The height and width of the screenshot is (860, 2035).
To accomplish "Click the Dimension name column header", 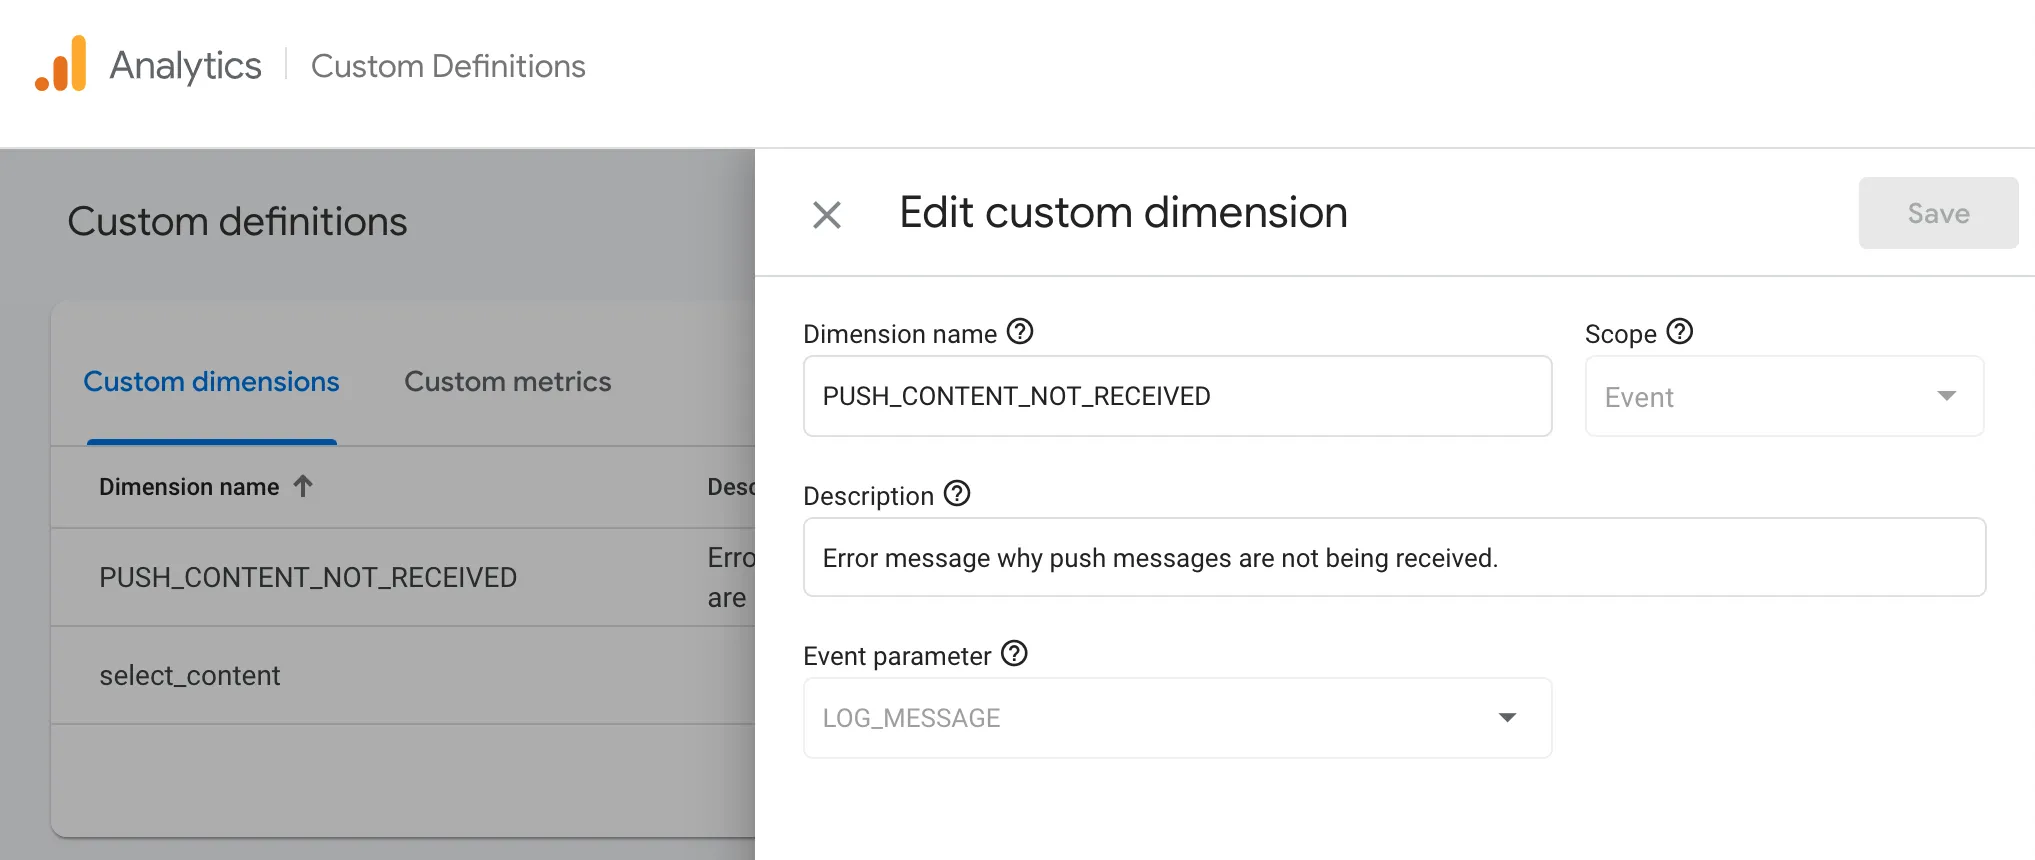I will pyautogui.click(x=189, y=487).
